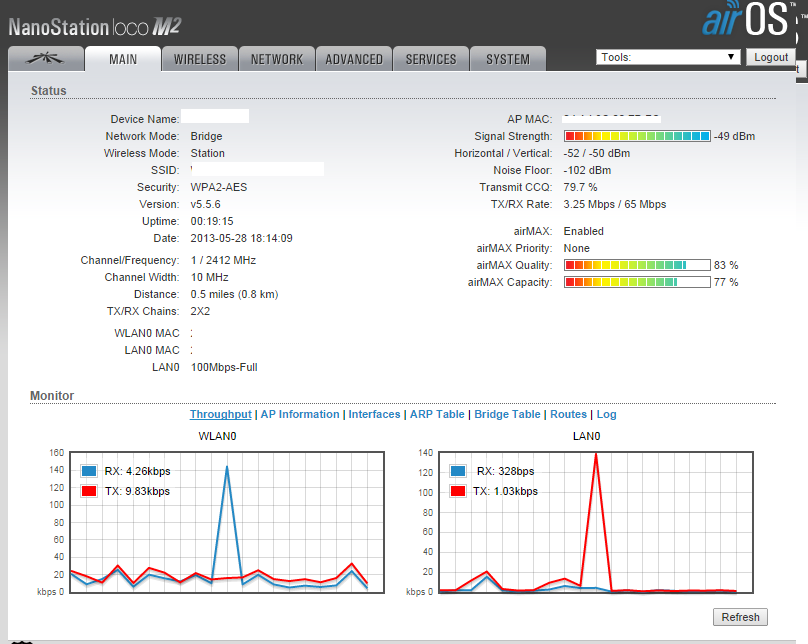This screenshot has height=644, width=808.
Task: Open the NETWORK tab
Action: (x=277, y=59)
